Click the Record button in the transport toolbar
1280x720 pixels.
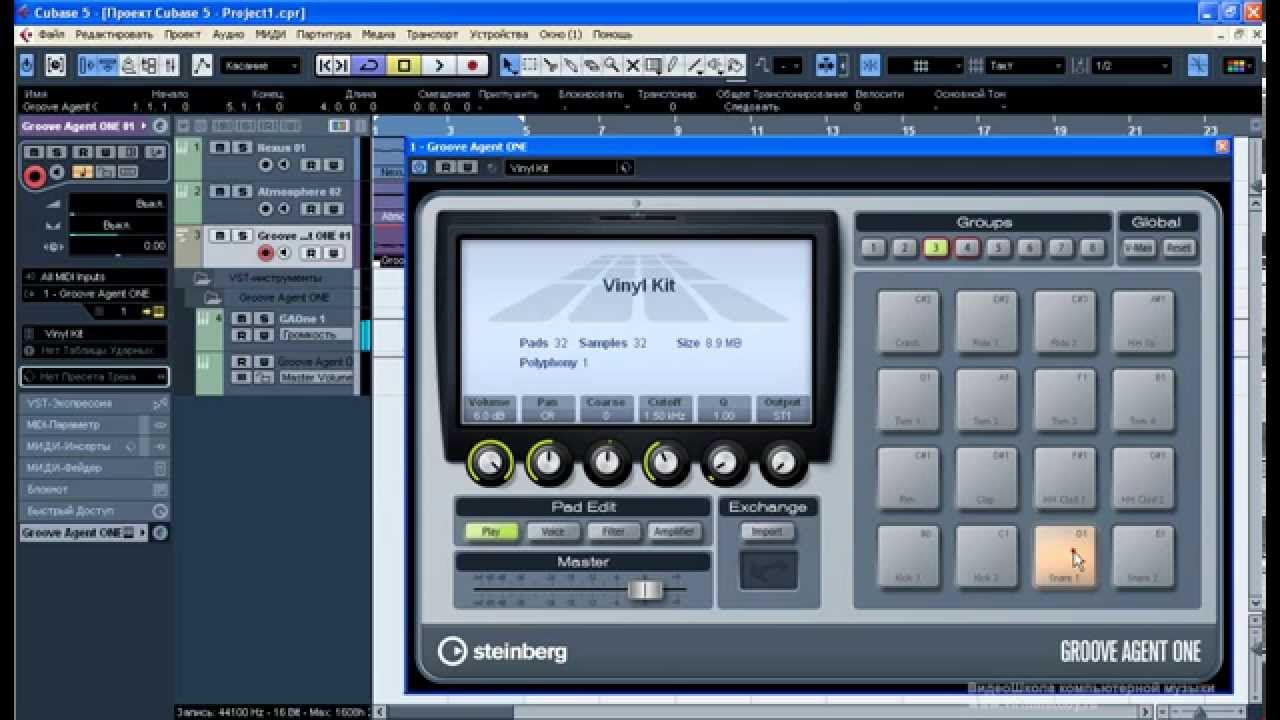pos(472,66)
